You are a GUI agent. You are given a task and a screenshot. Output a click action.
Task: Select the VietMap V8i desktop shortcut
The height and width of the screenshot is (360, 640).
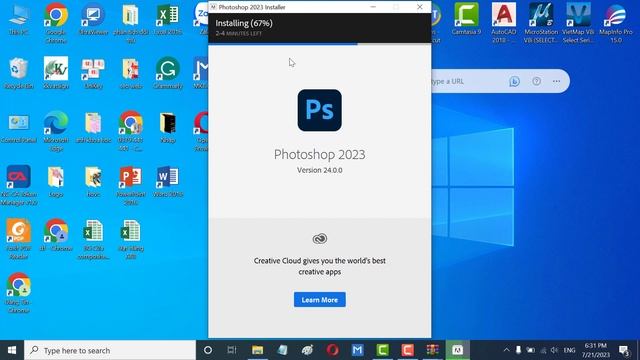click(x=578, y=22)
